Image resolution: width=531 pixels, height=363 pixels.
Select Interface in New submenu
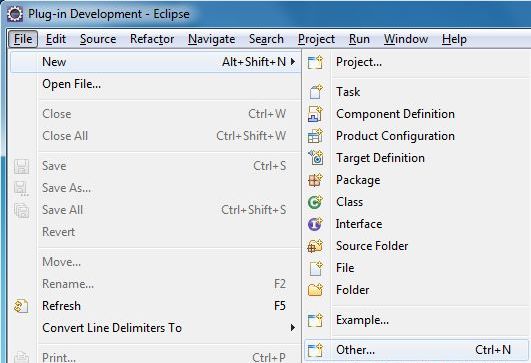click(x=416, y=224)
